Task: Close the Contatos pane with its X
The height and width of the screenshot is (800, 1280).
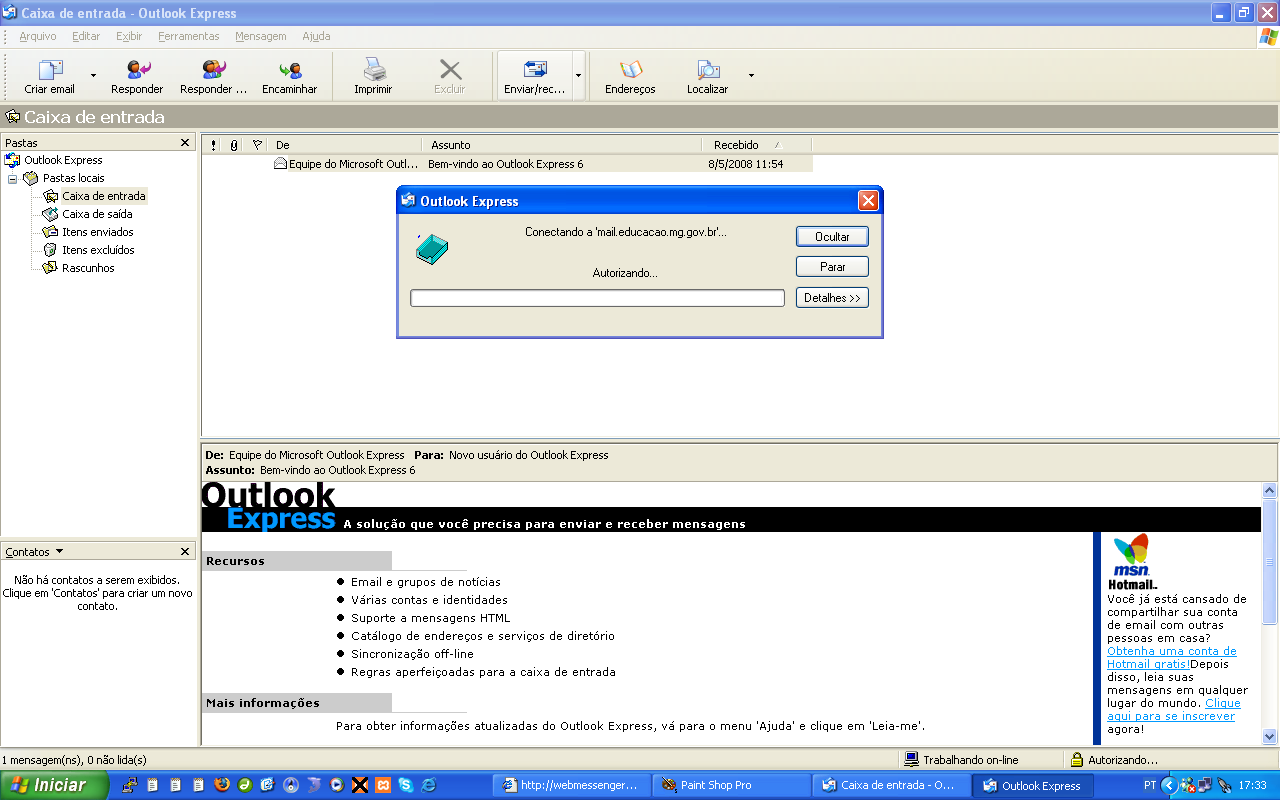Action: point(185,552)
